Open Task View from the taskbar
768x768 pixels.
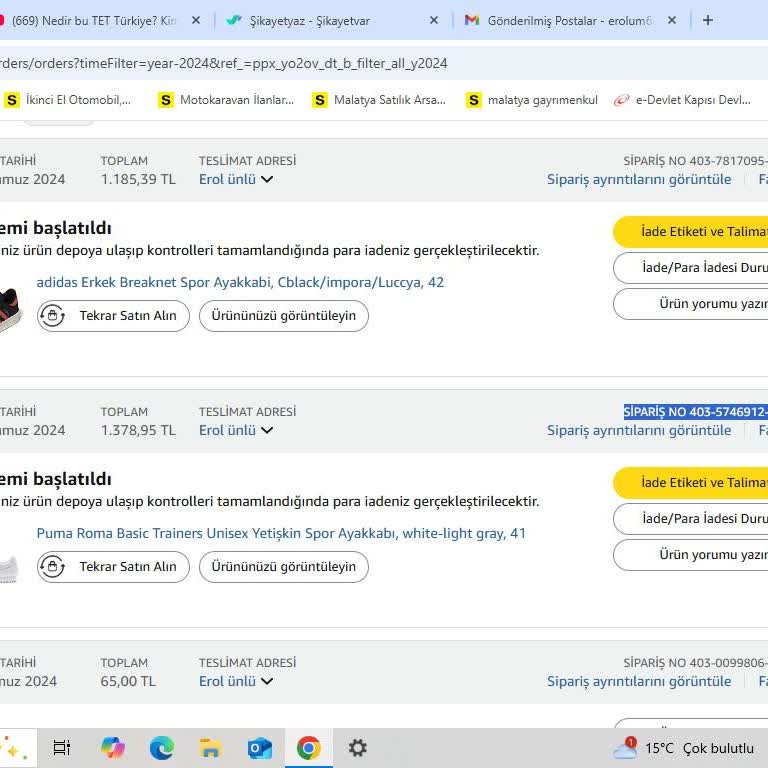pos(62,748)
